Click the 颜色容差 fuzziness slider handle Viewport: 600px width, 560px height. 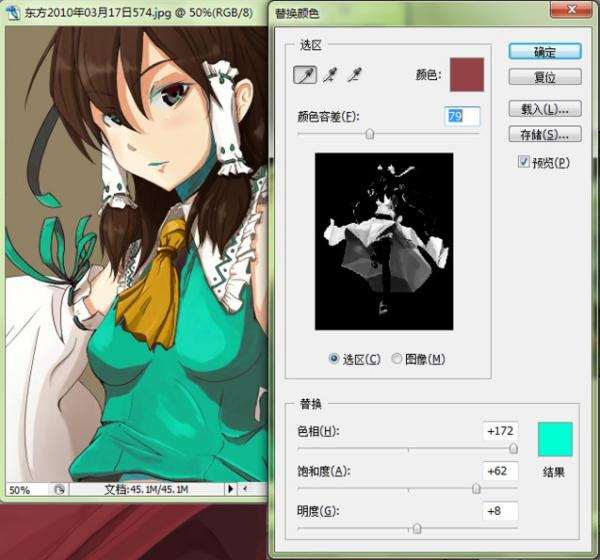pyautogui.click(x=370, y=133)
